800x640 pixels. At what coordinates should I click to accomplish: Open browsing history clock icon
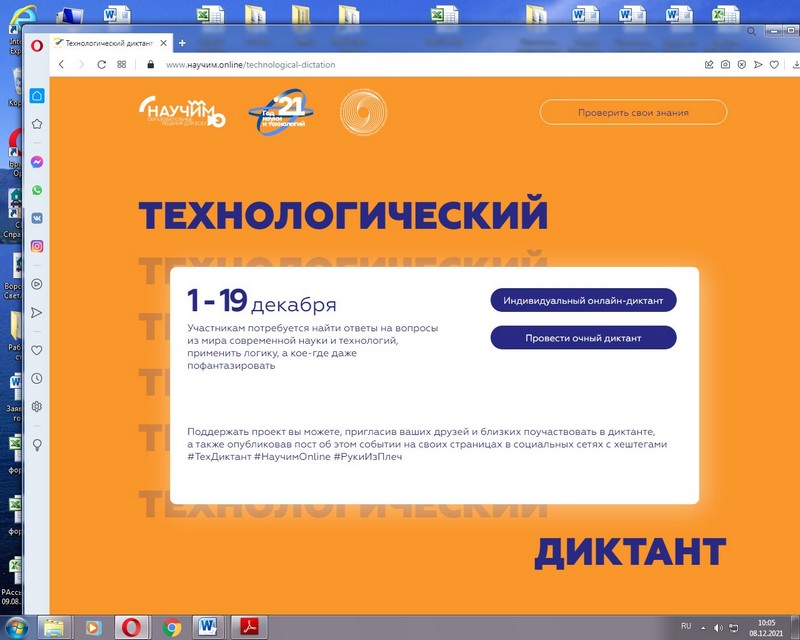point(37,378)
